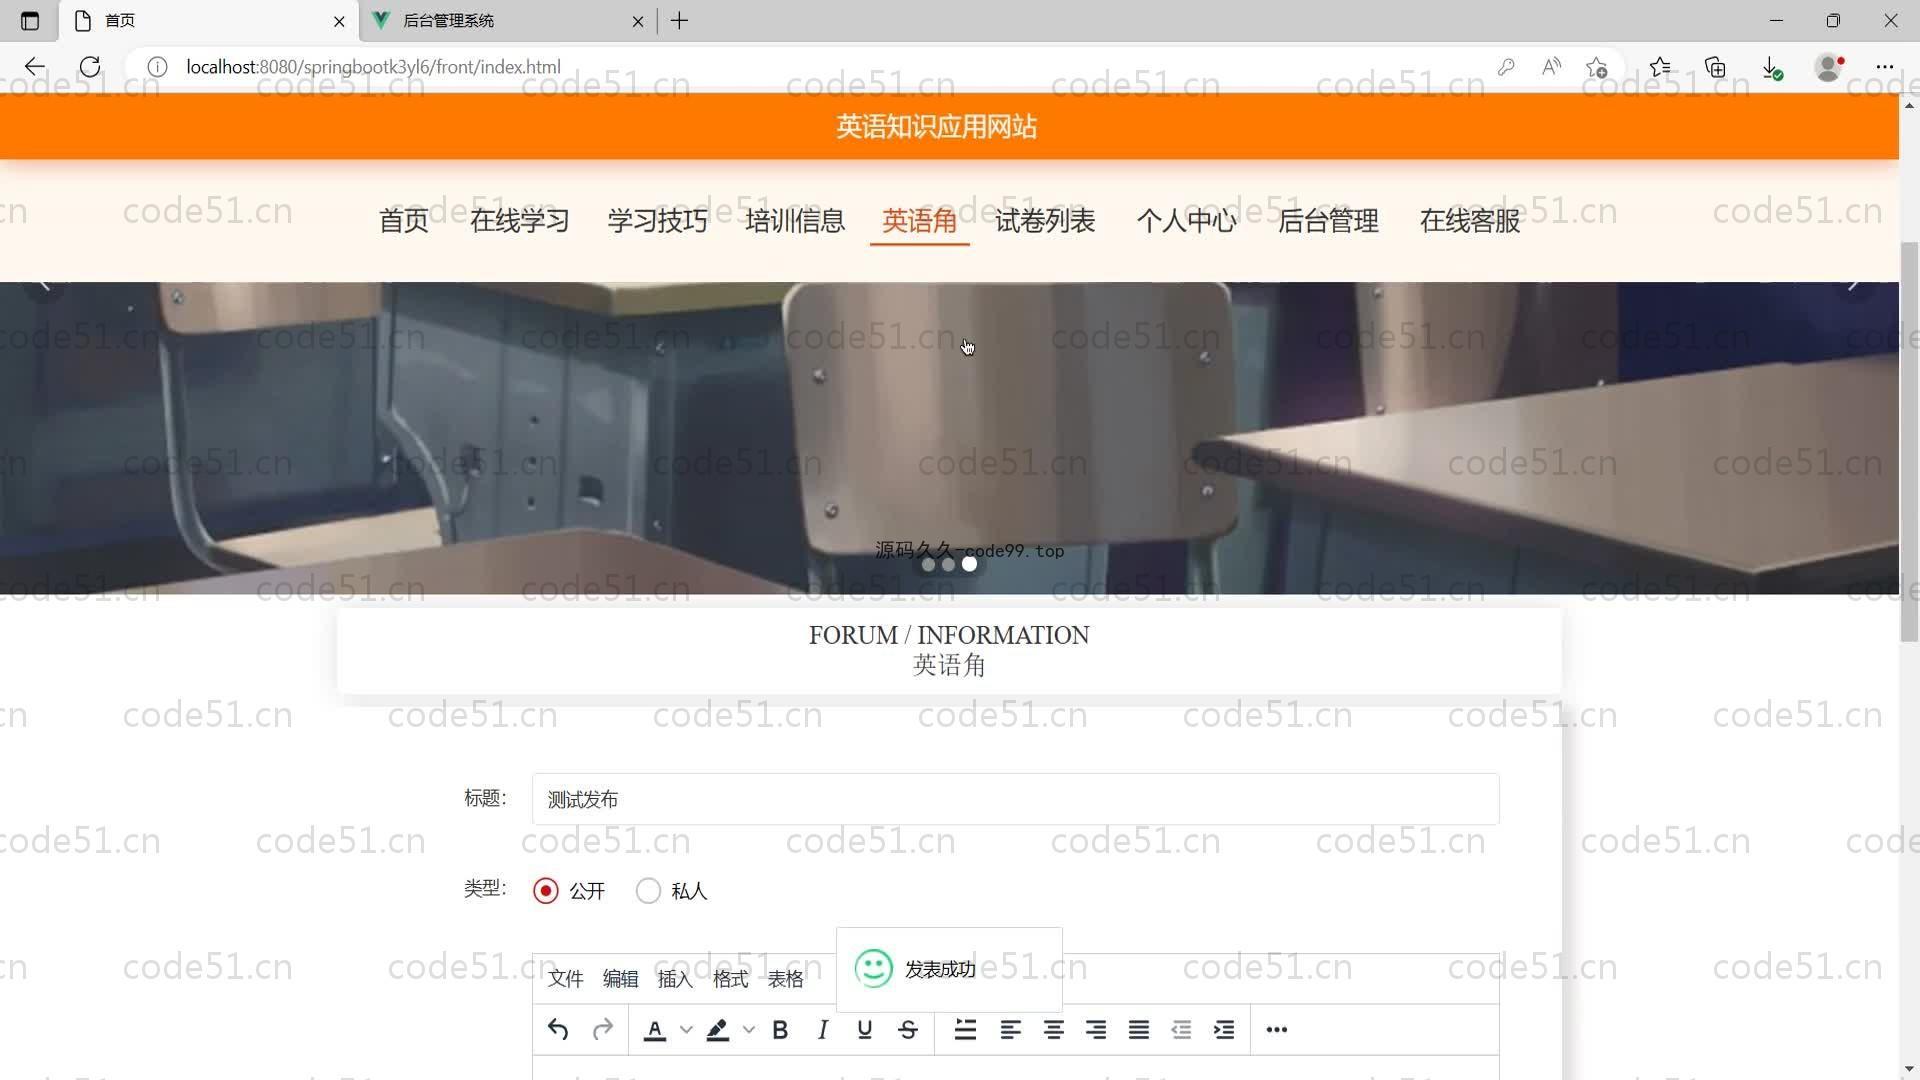The width and height of the screenshot is (1920, 1080).
Task: Toggle bold formatting
Action: pos(781,1030)
